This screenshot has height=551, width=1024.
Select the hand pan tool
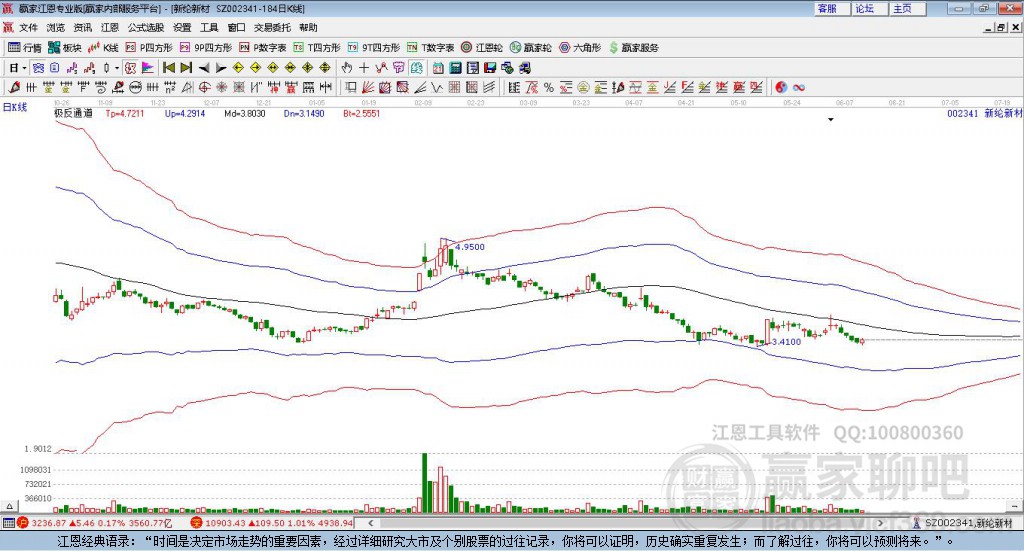pyautogui.click(x=347, y=68)
